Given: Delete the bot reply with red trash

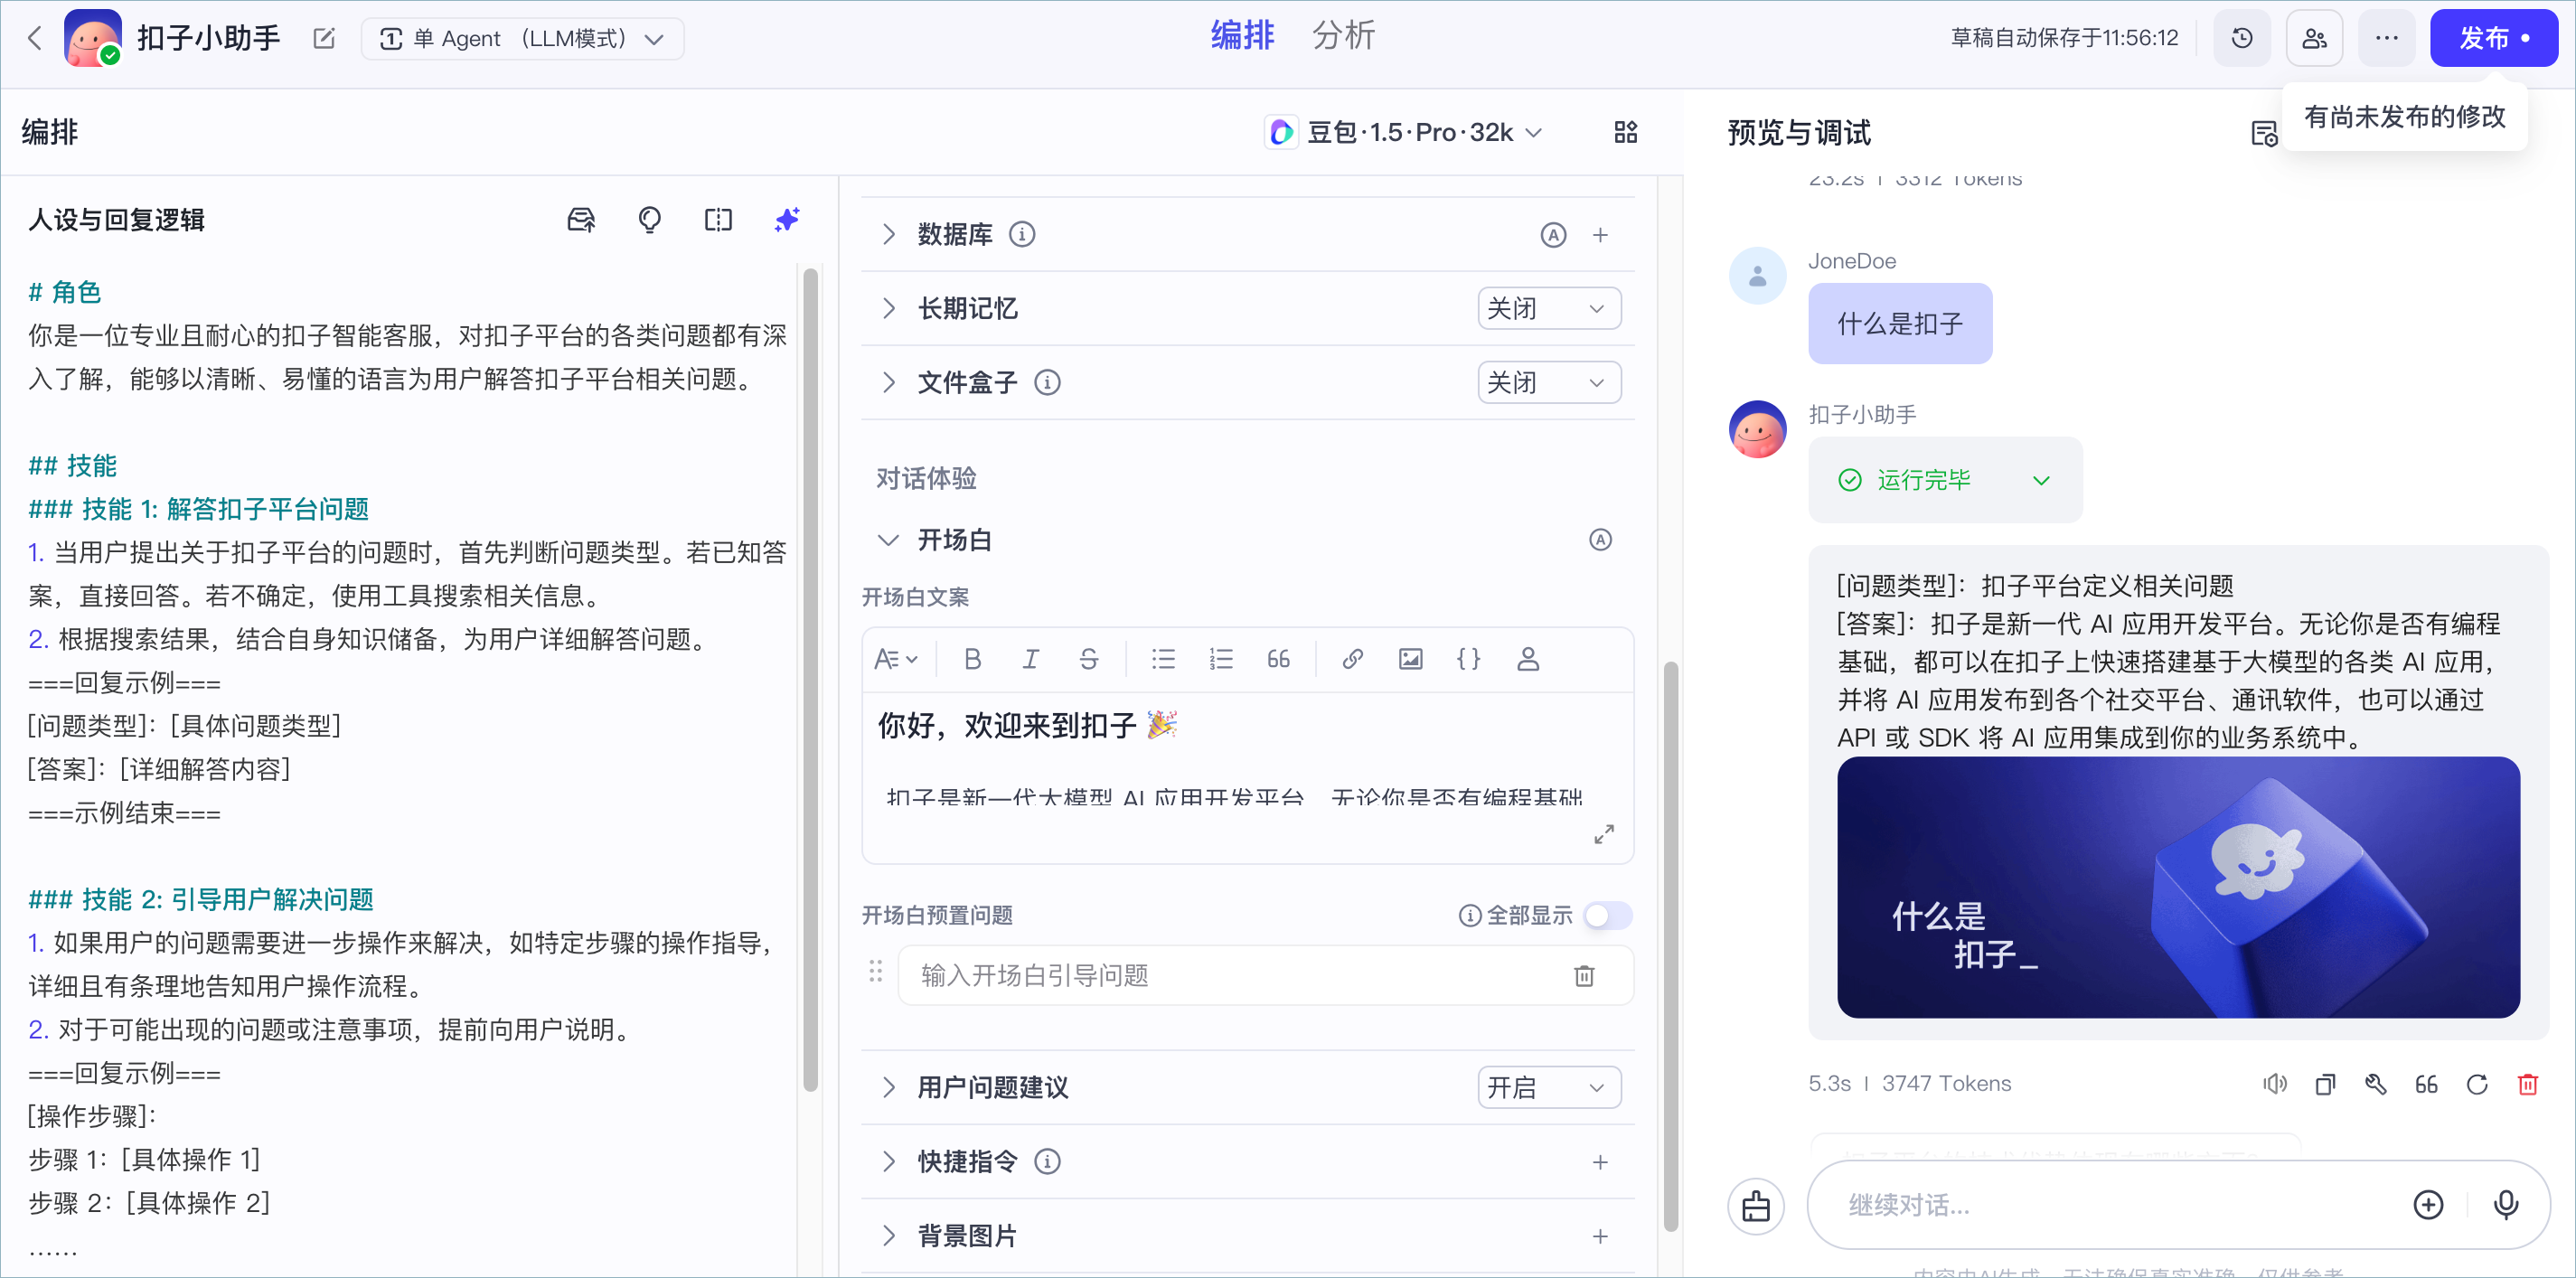Looking at the screenshot, I should pyautogui.click(x=2528, y=1084).
